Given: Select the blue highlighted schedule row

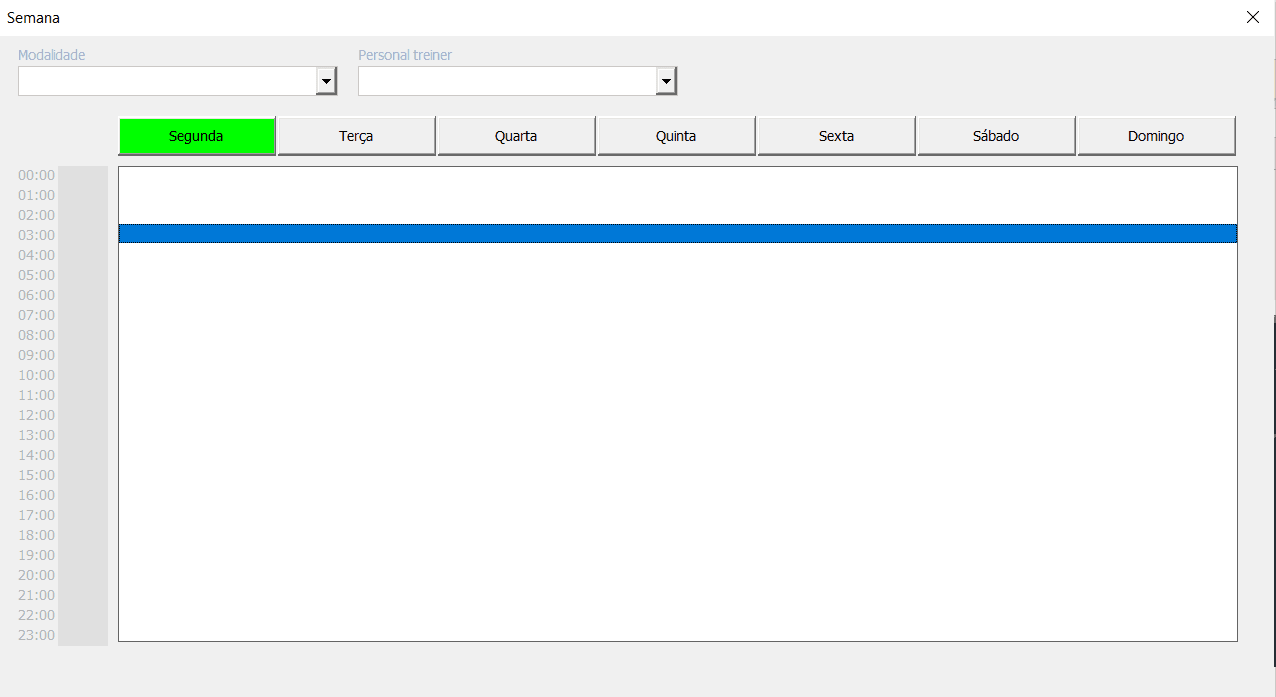Looking at the screenshot, I should [x=677, y=233].
